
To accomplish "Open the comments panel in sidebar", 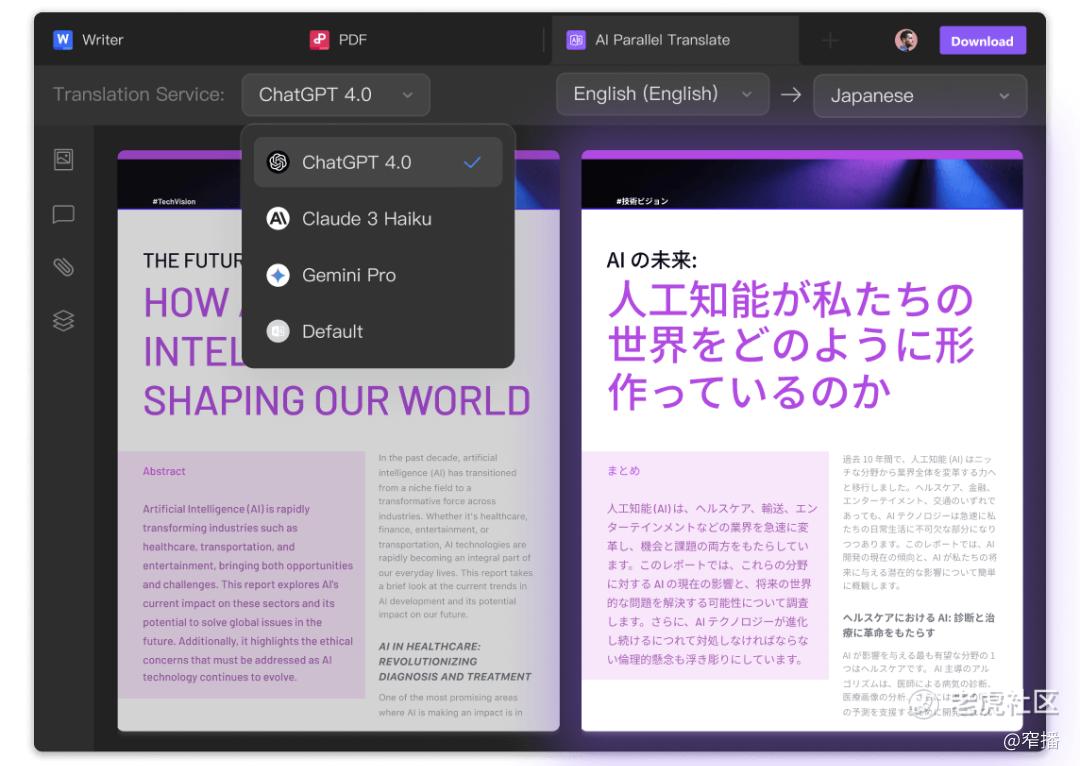I will point(63,214).
